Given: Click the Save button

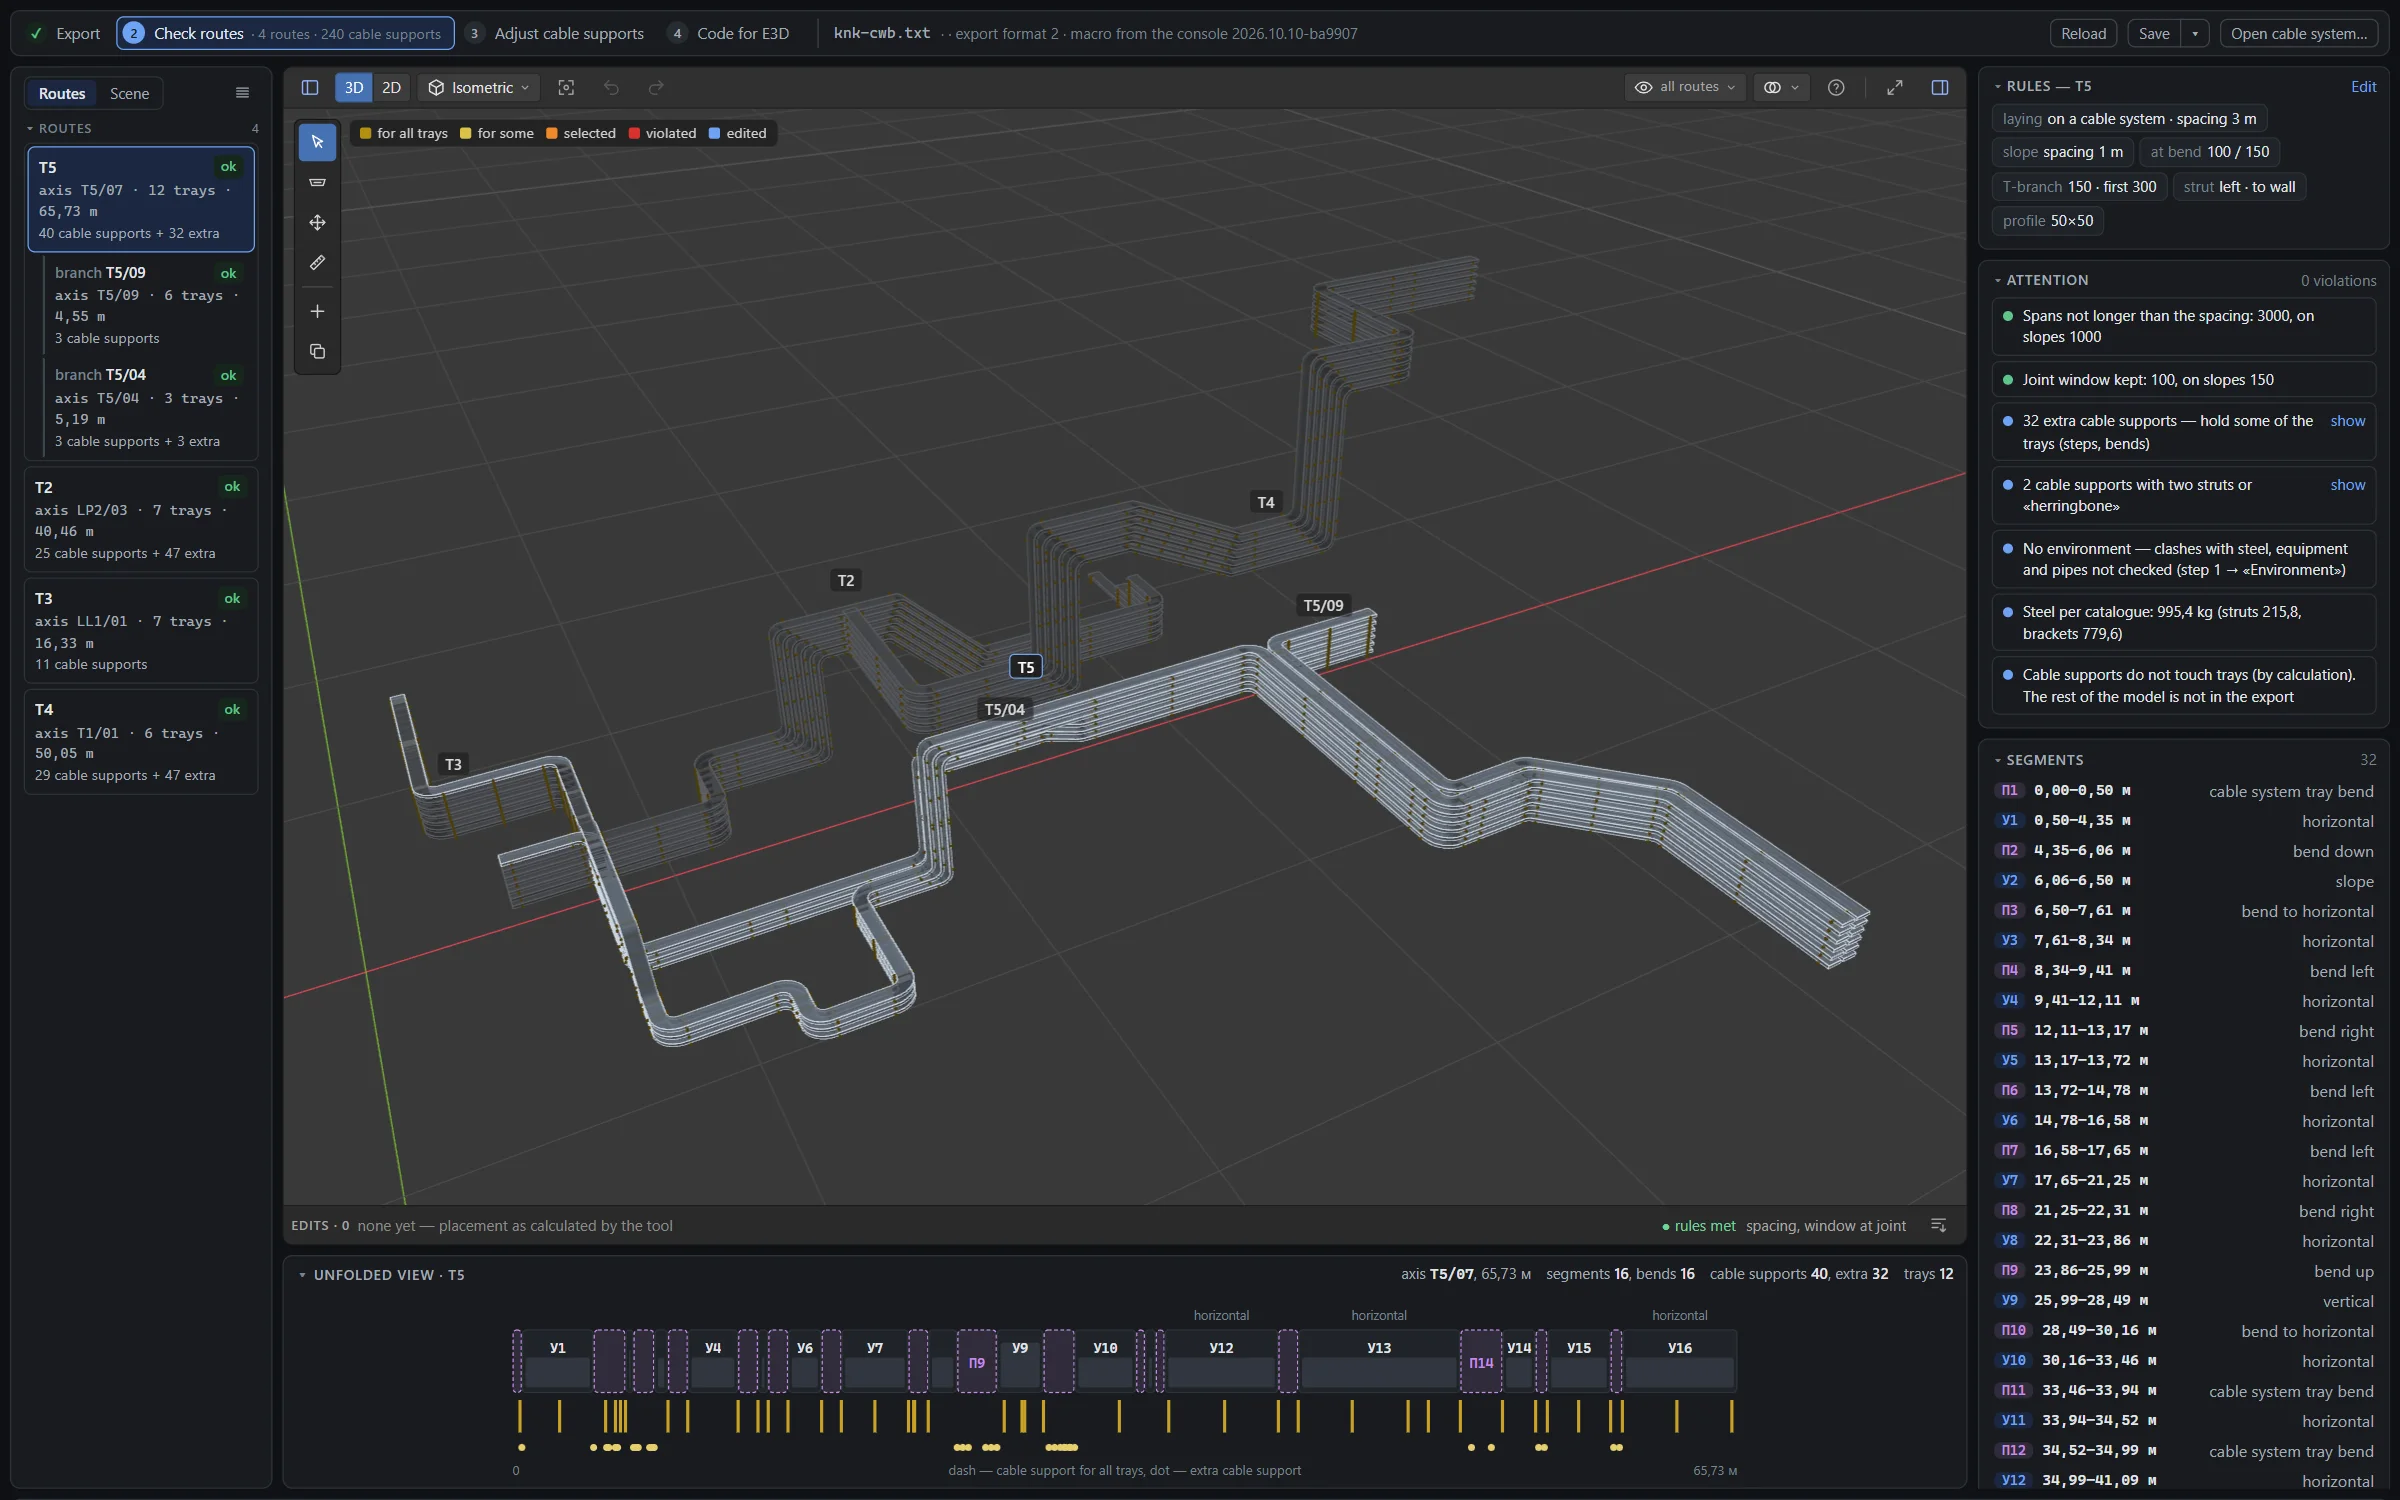Looking at the screenshot, I should [2154, 33].
